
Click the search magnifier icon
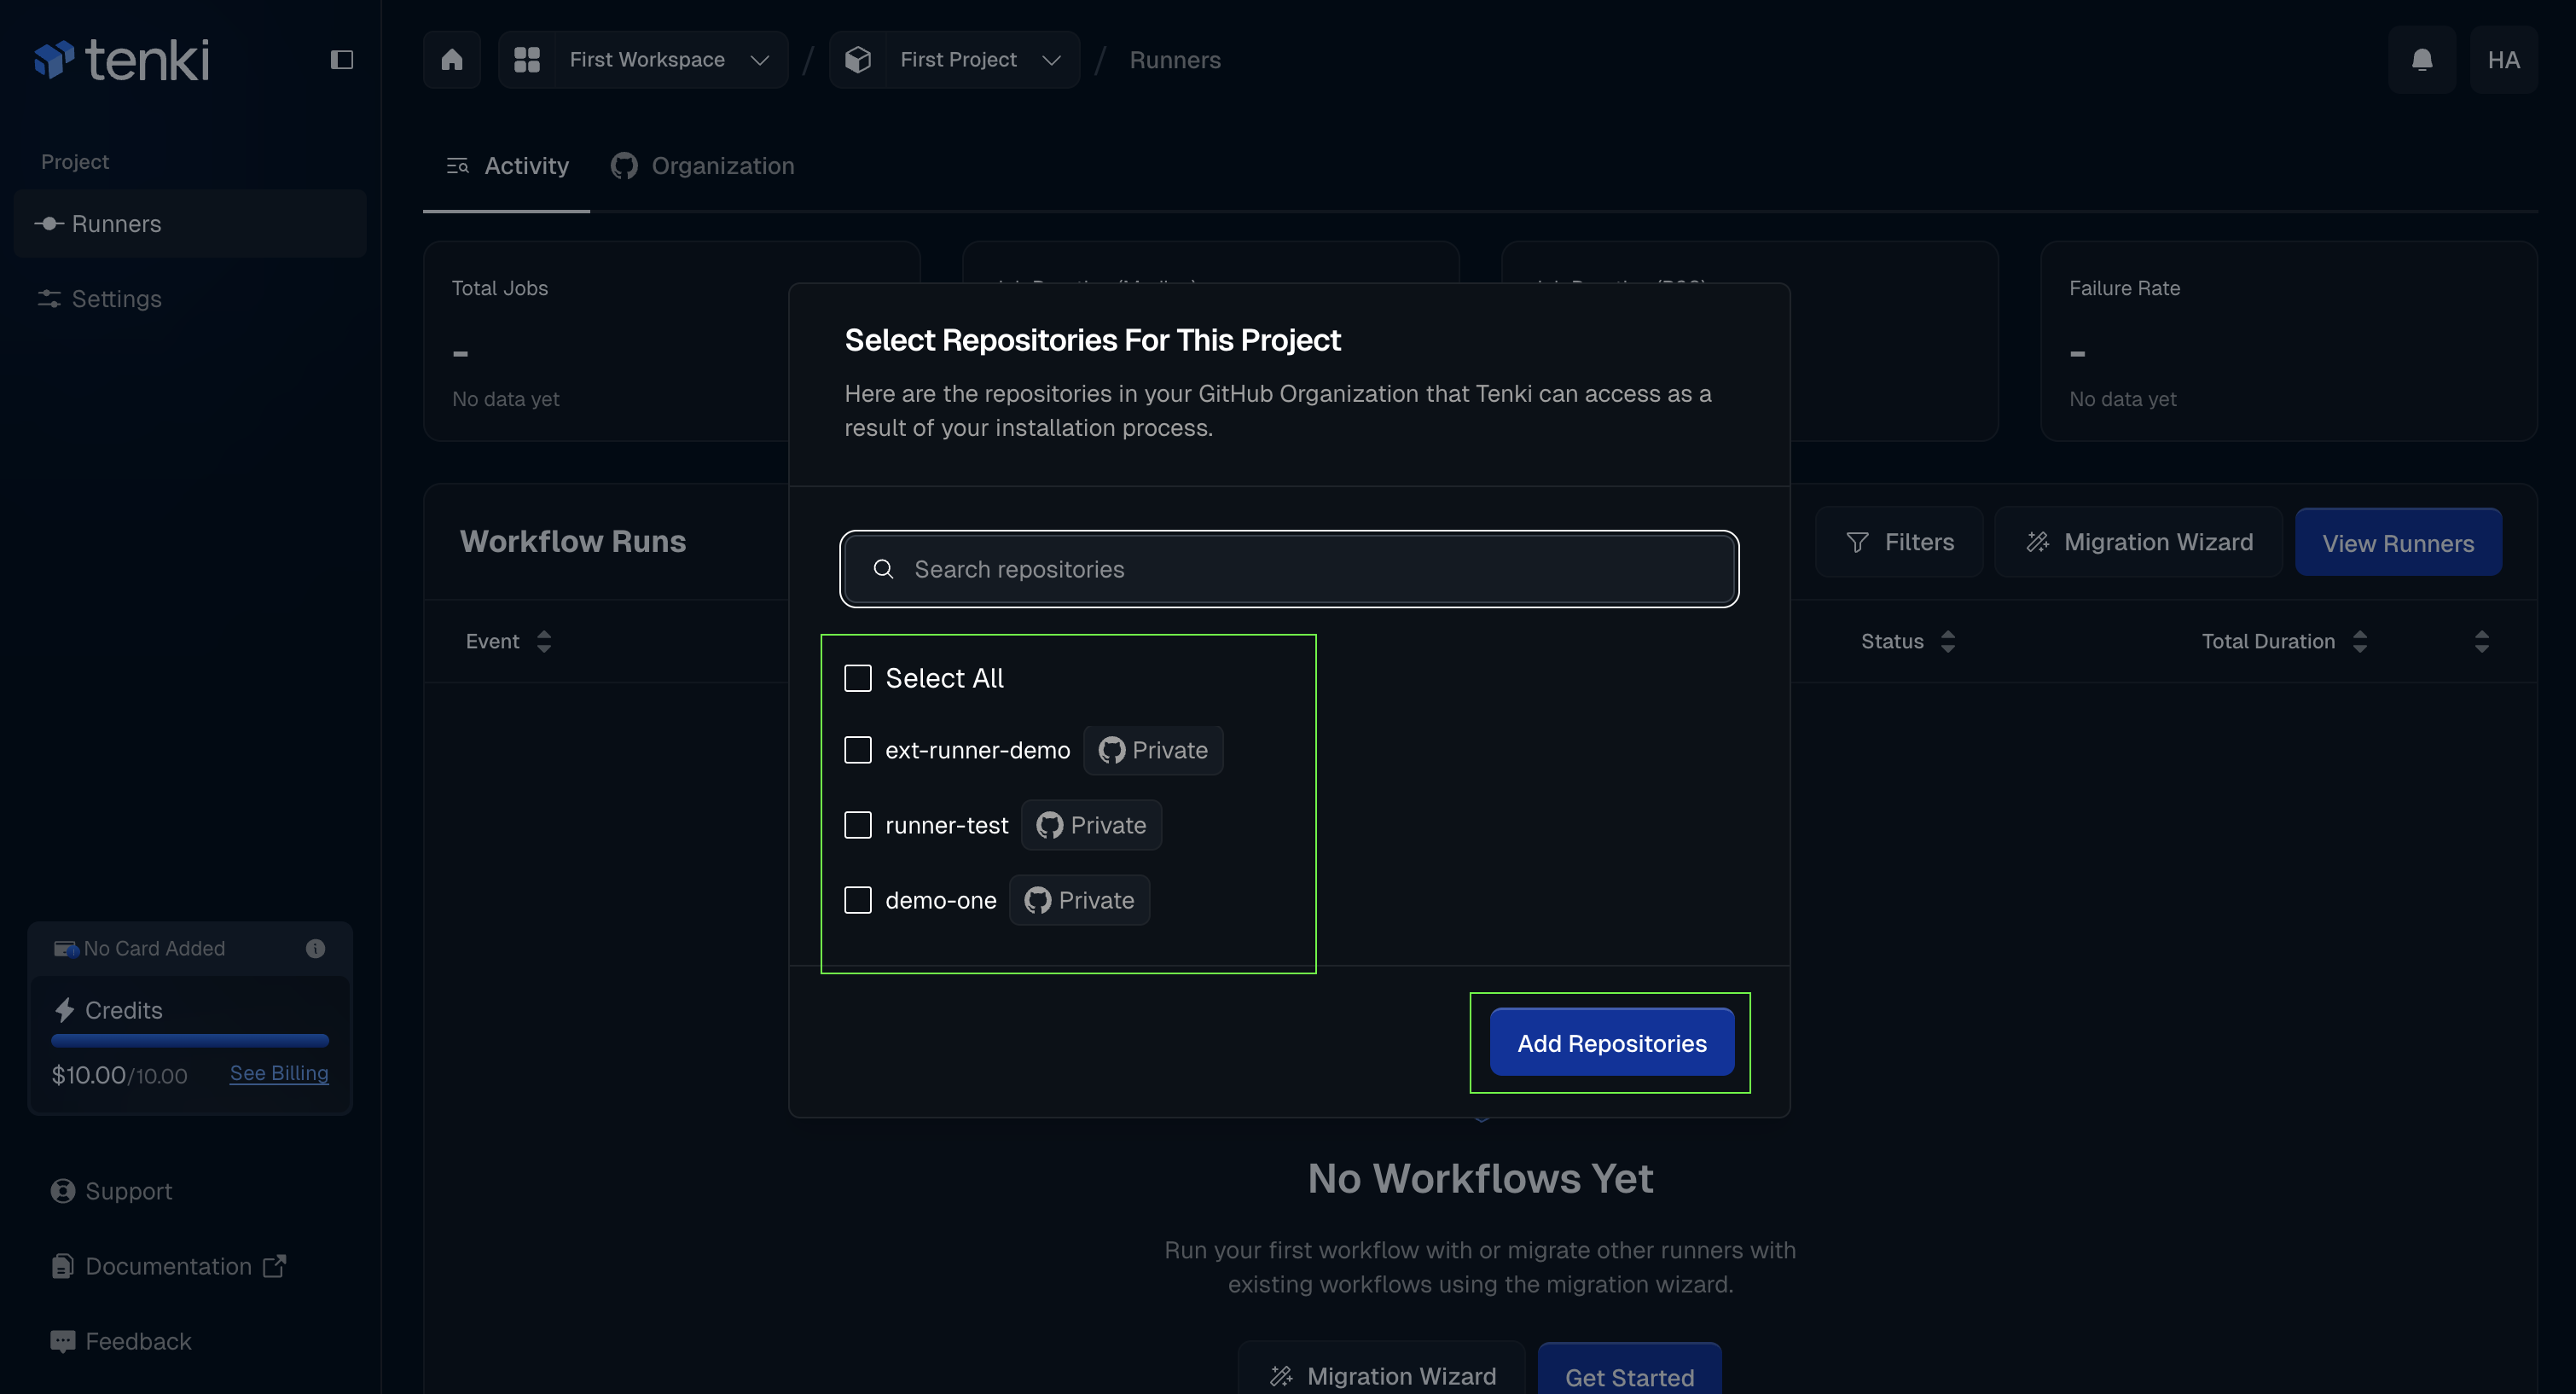pos(884,569)
